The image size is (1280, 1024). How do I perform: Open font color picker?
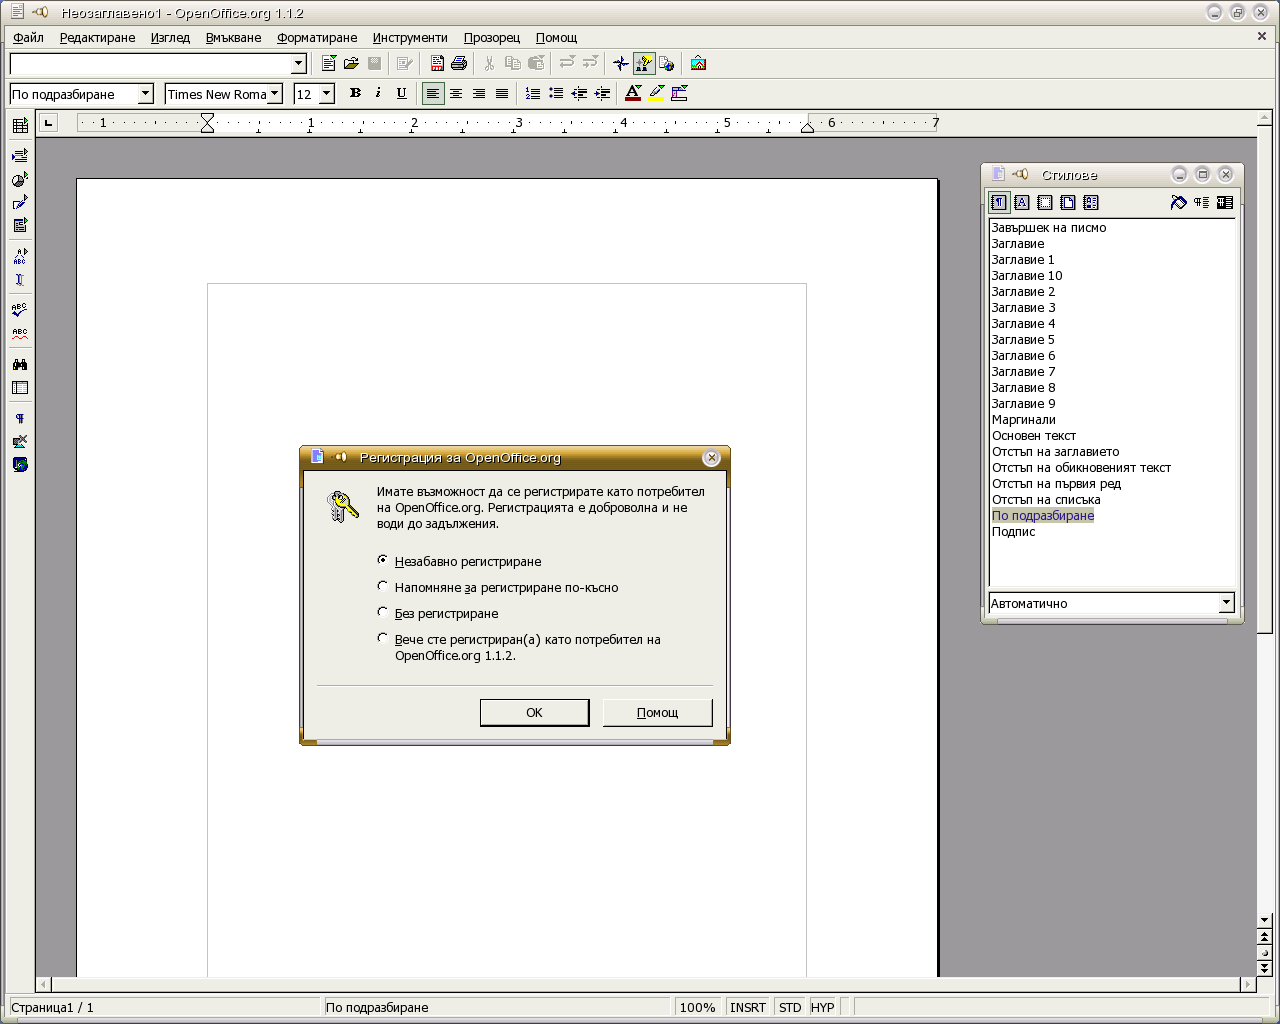[x=633, y=93]
